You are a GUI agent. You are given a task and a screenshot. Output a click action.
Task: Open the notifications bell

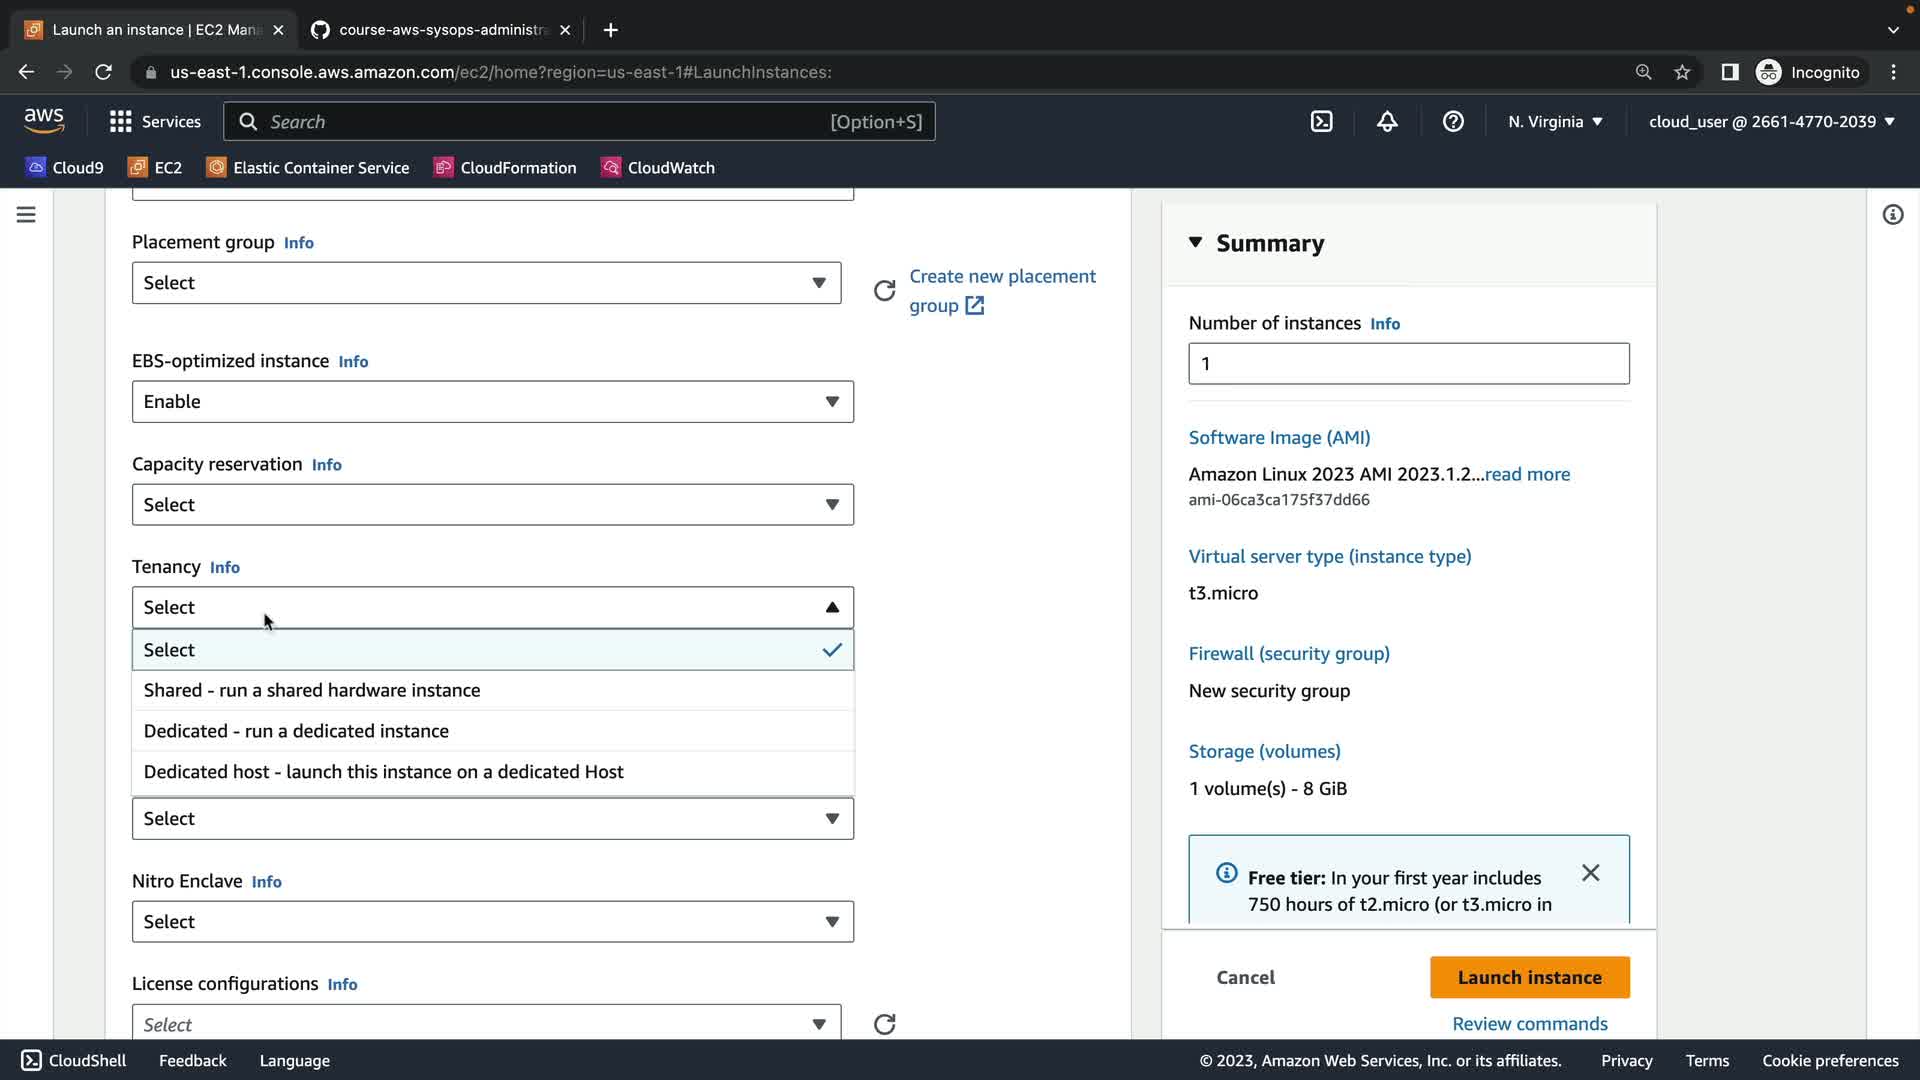(x=1387, y=122)
